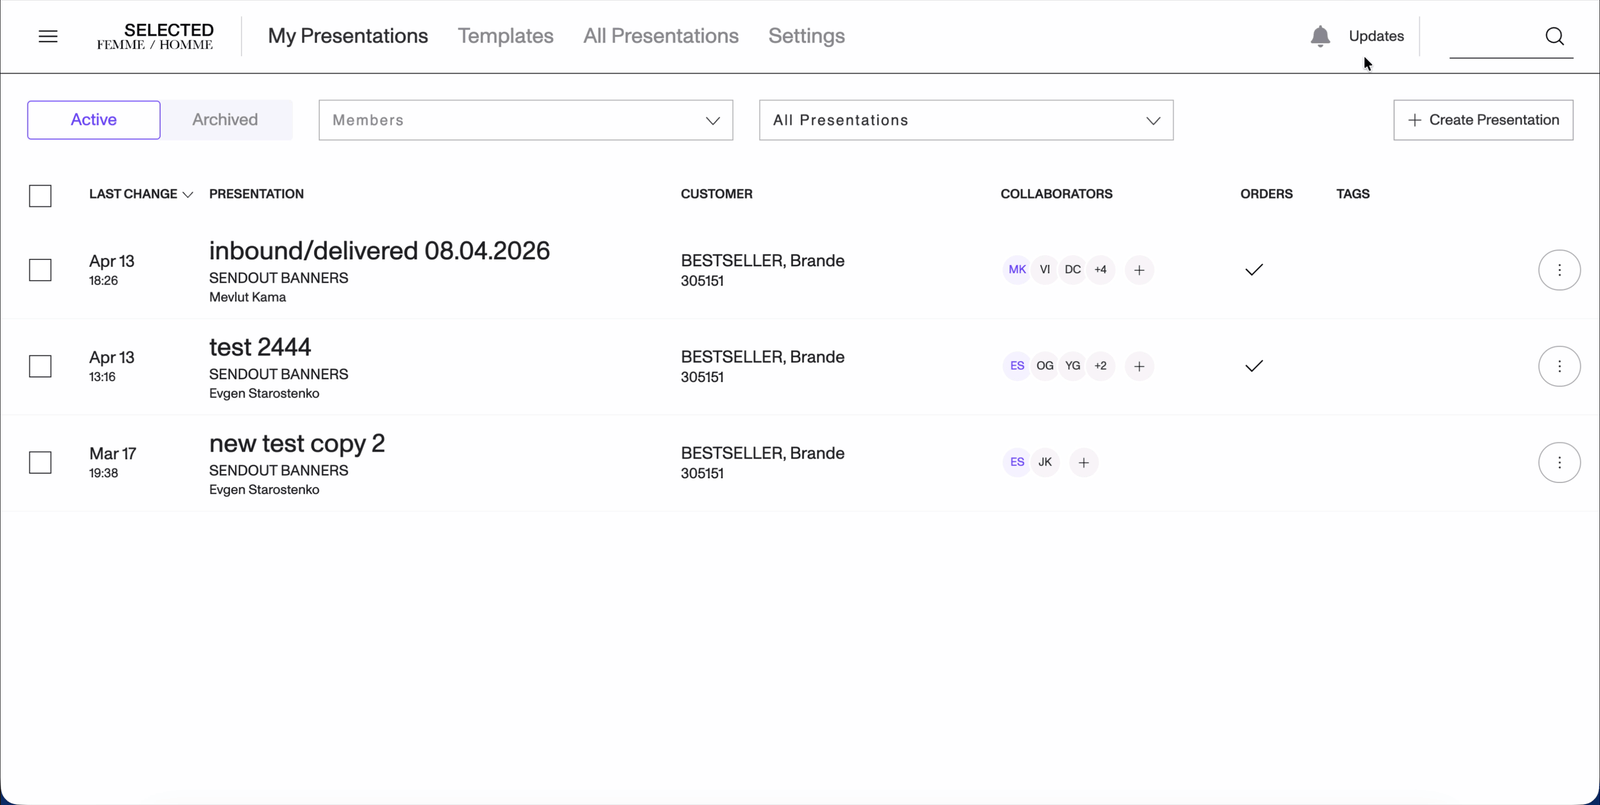Expand the Members dropdown

[x=525, y=120]
